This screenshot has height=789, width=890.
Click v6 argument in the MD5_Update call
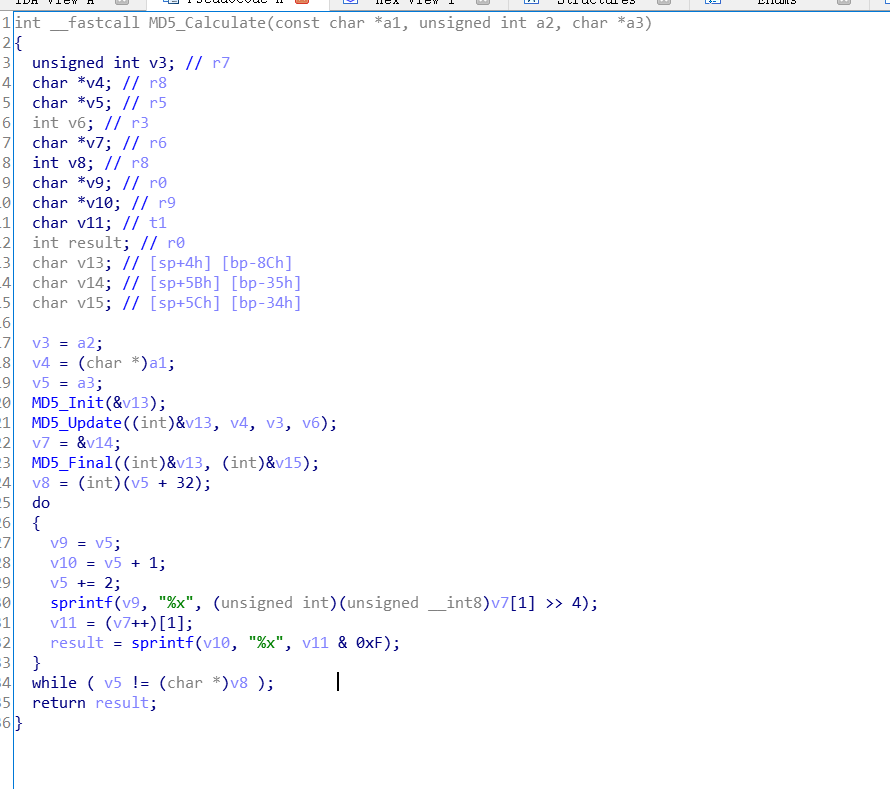click(x=311, y=423)
